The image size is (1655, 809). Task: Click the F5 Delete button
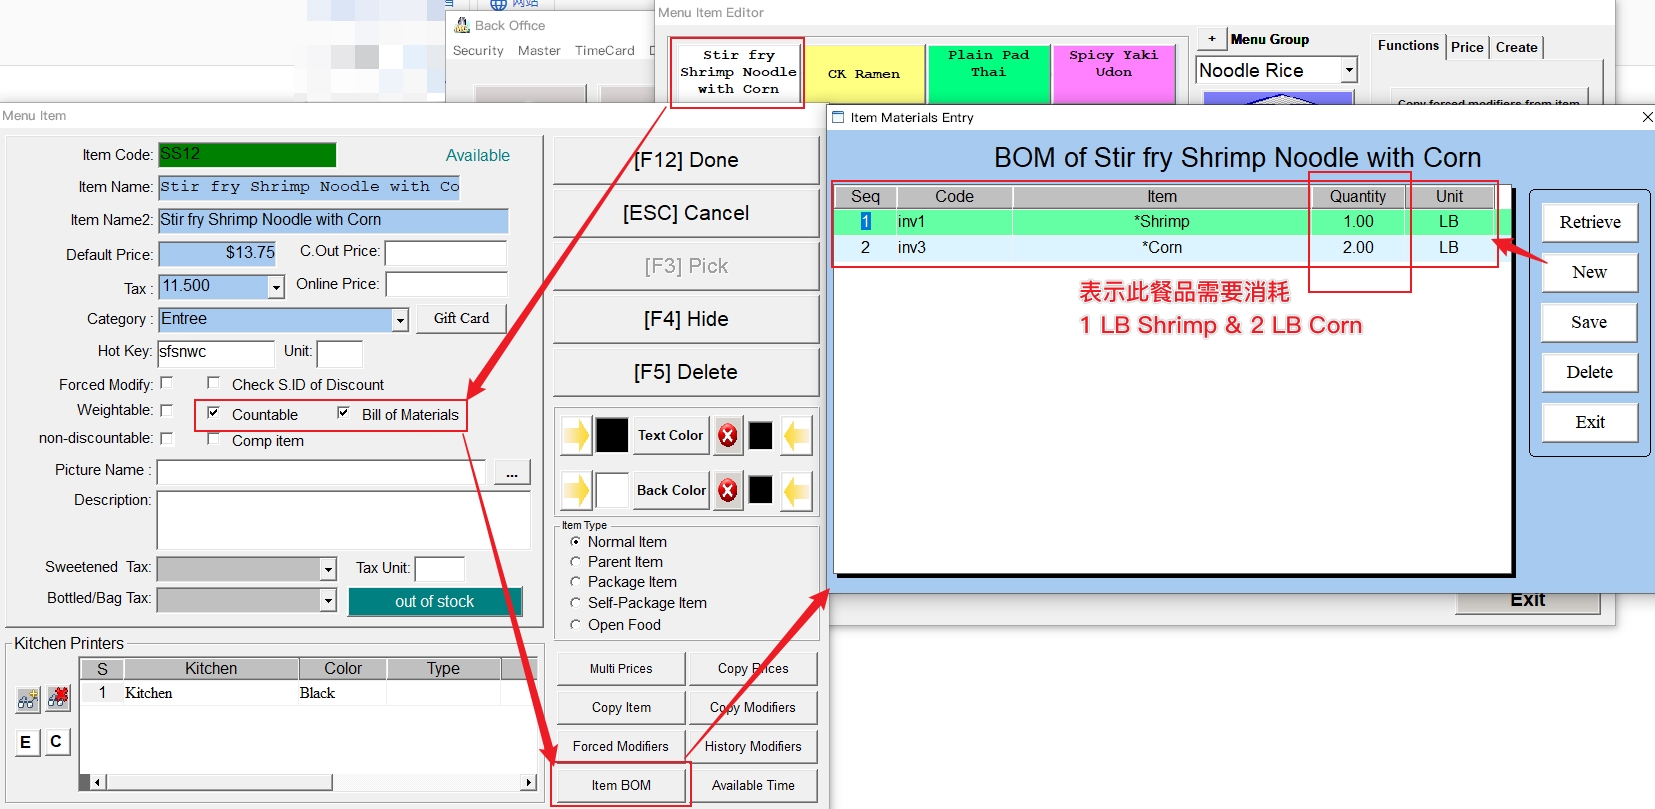coord(686,372)
